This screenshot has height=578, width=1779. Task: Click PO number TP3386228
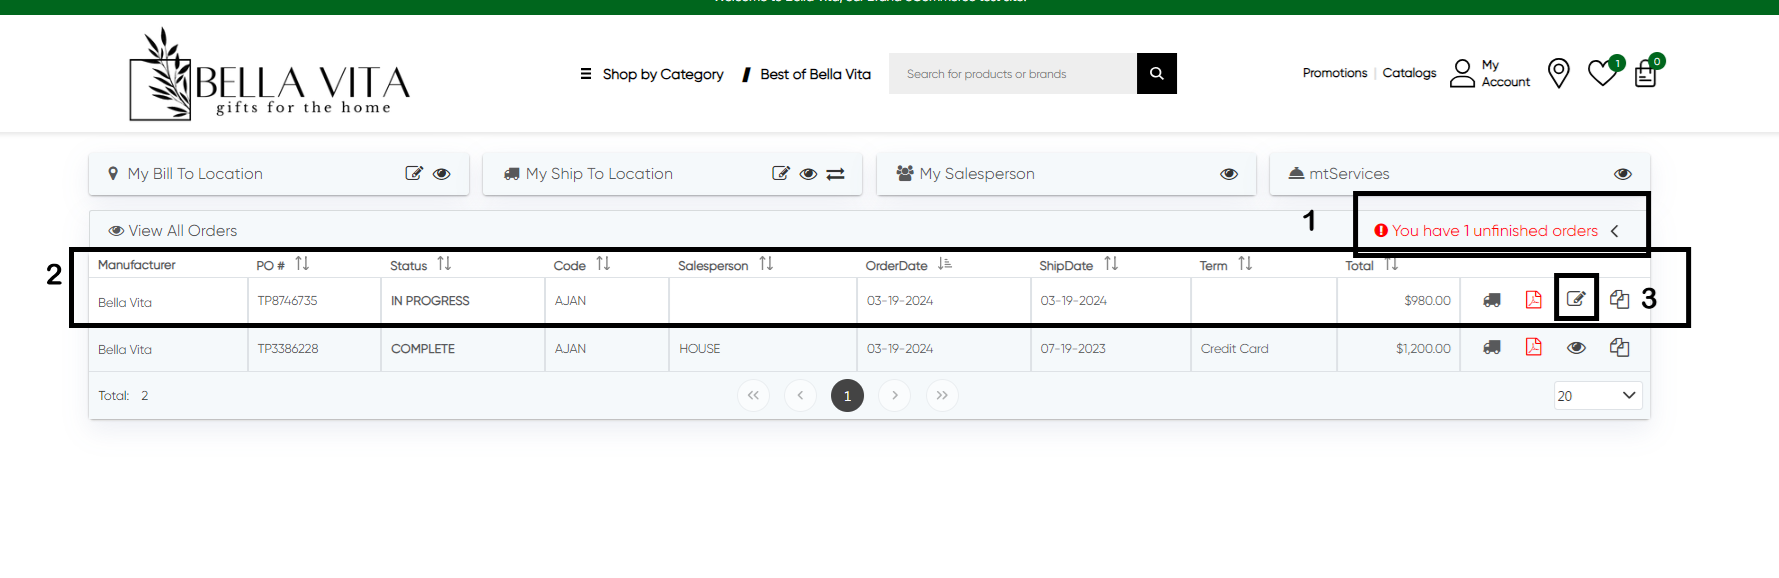point(288,349)
